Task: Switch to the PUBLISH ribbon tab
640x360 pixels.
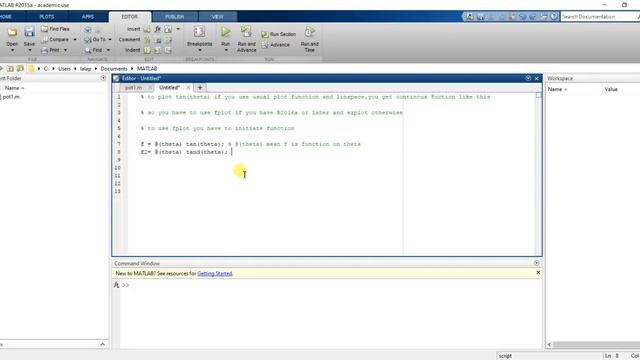Action: coord(175,17)
